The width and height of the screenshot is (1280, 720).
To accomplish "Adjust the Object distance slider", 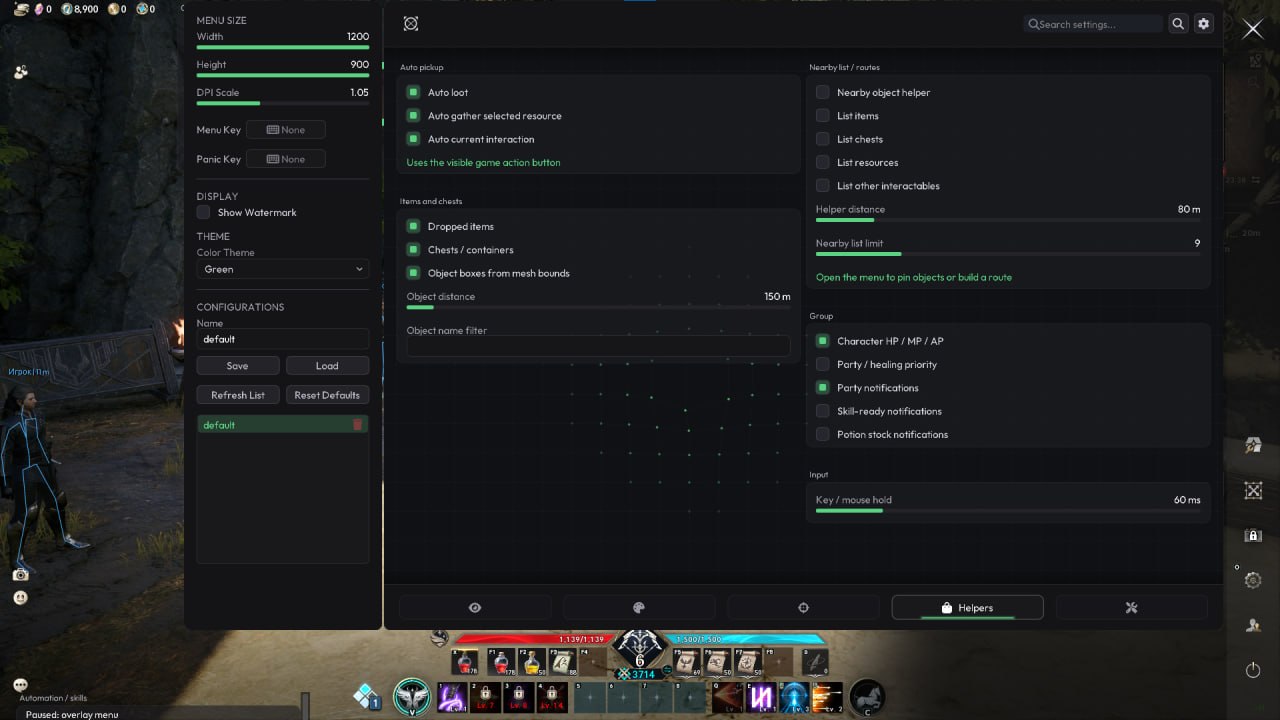I will click(598, 307).
